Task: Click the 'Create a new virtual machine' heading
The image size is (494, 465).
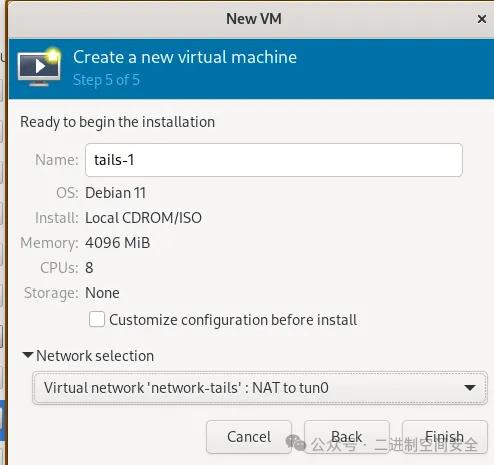Action: (185, 57)
